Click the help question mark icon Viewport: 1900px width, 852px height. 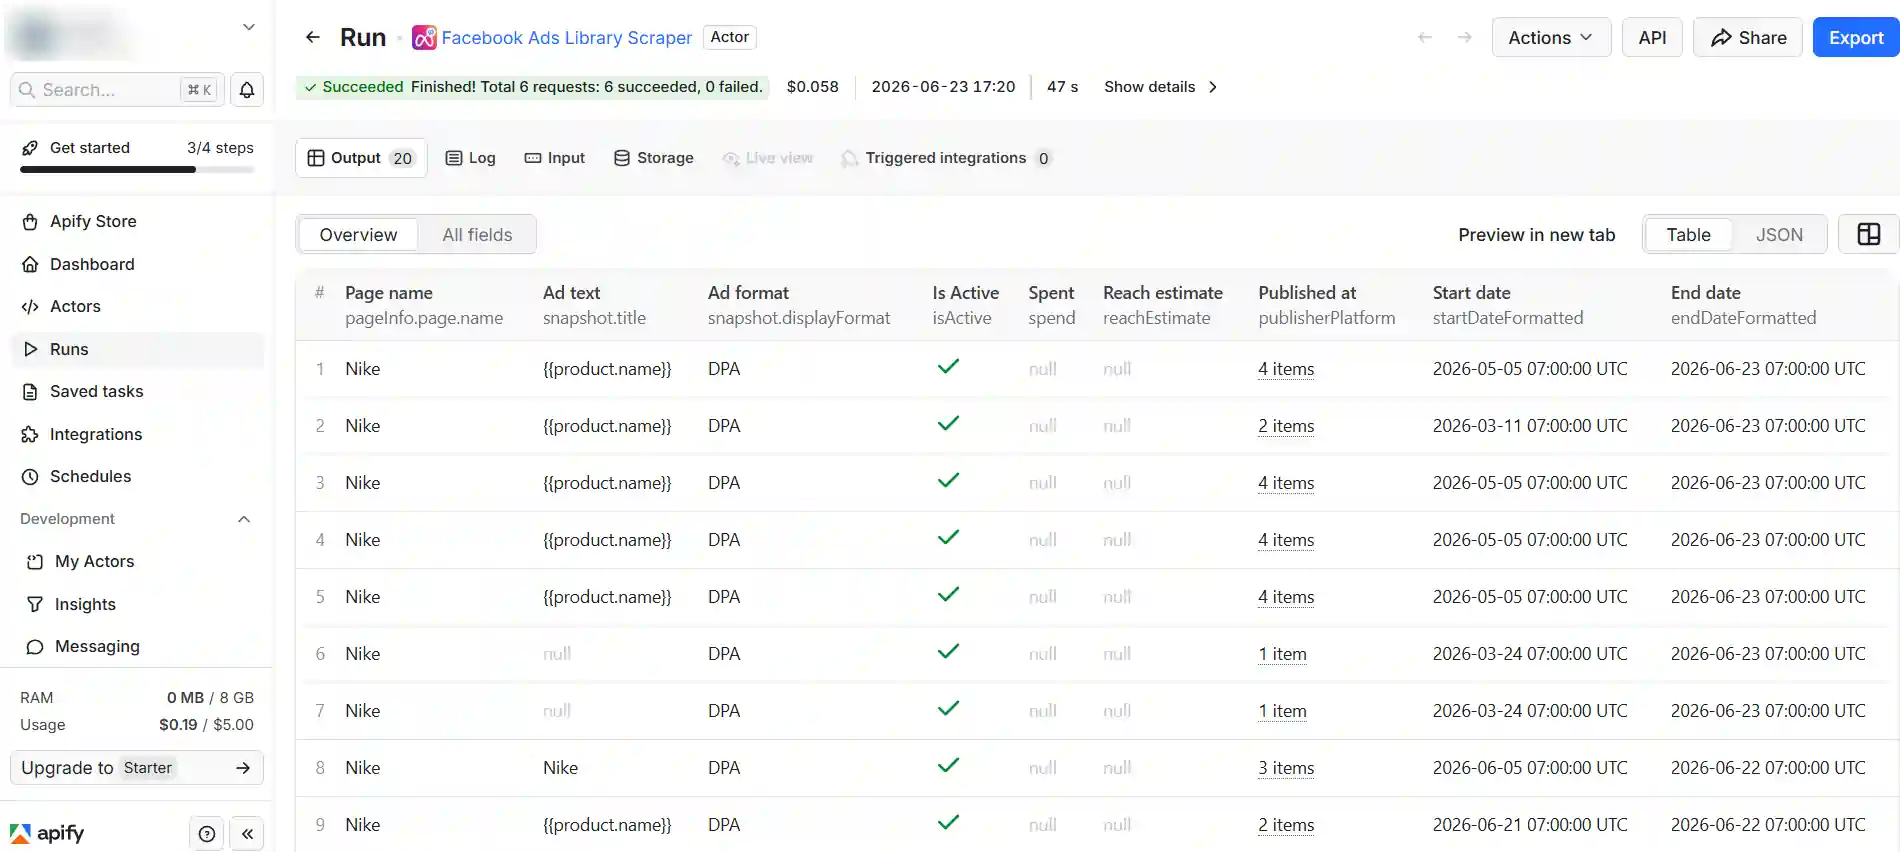pos(207,833)
